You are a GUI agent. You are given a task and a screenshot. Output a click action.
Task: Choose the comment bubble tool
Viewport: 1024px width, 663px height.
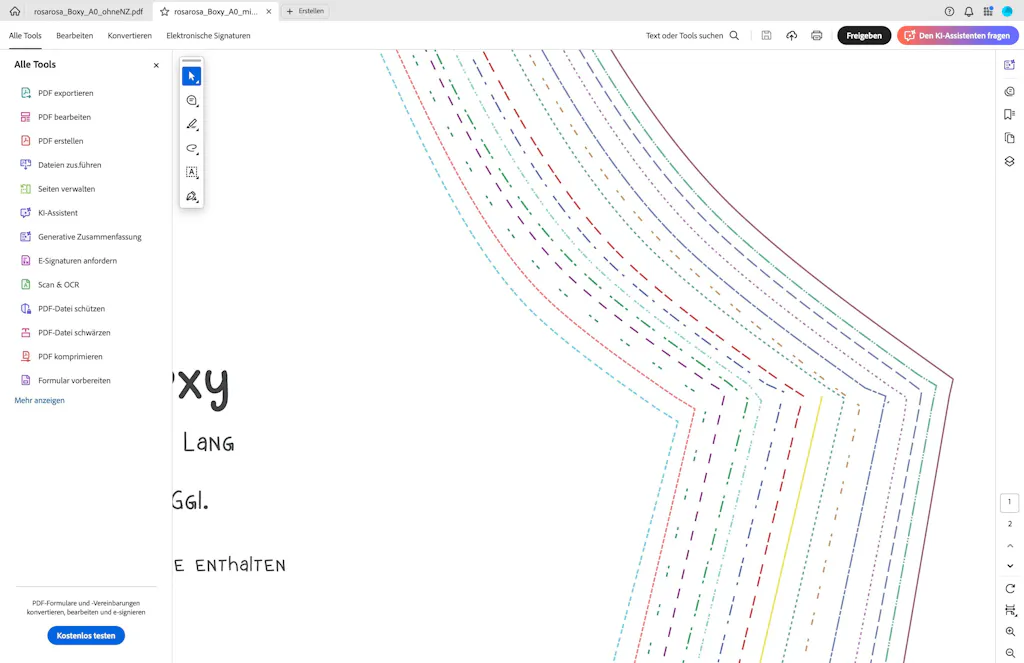[191, 101]
